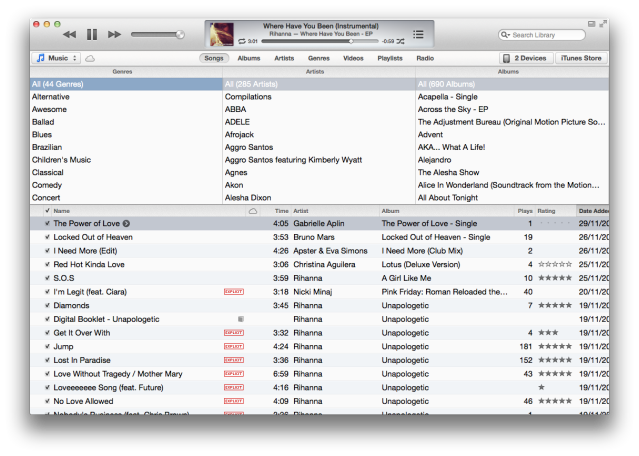The height and width of the screenshot is (456, 639).
Task: Click the Explicit badge on Get It Over With
Action: pos(234,333)
